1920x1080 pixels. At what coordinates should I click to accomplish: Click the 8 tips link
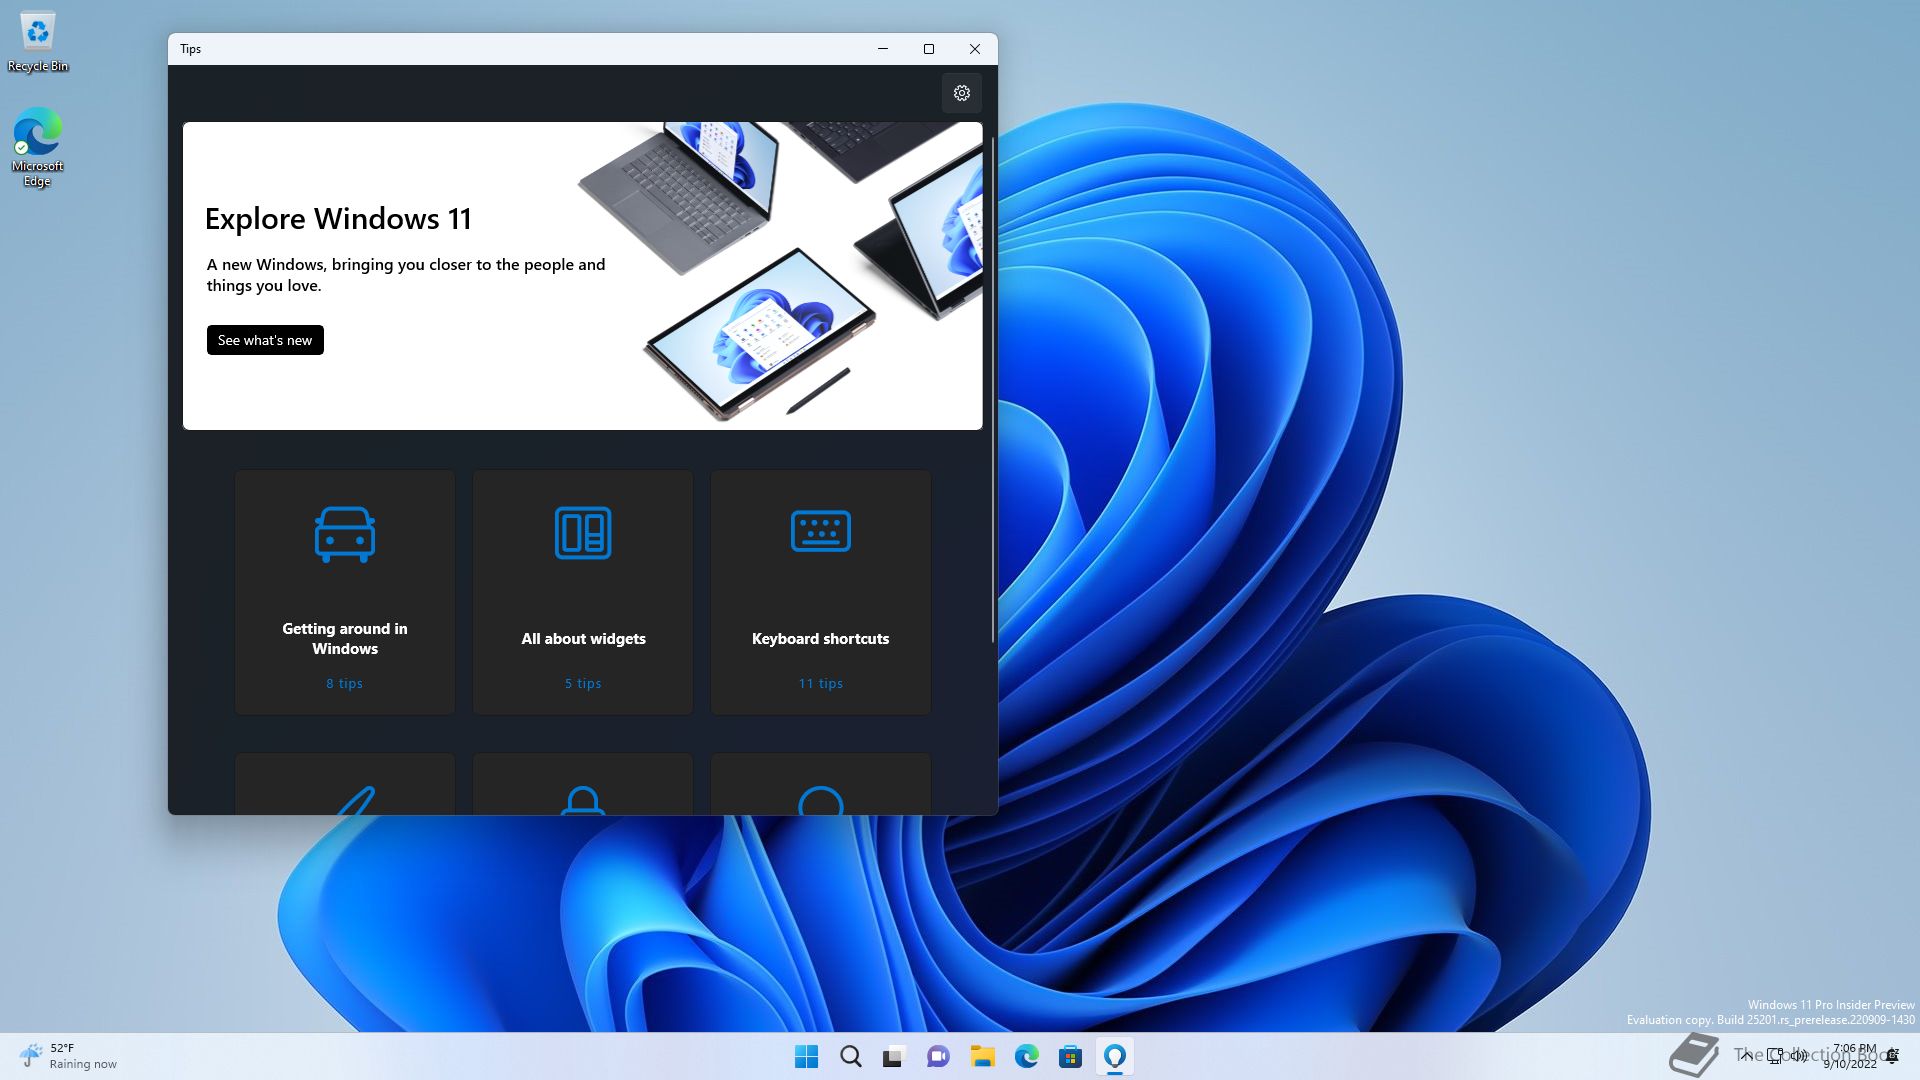pyautogui.click(x=344, y=683)
